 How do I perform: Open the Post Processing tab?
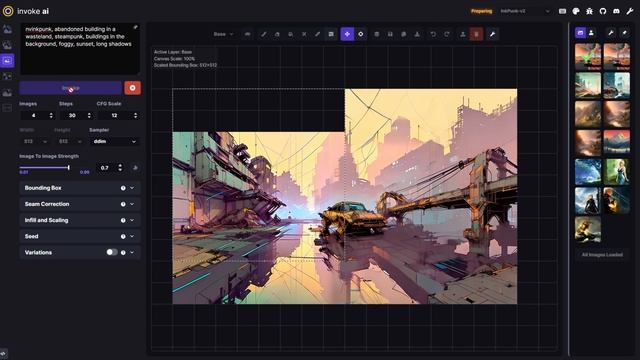(7, 92)
